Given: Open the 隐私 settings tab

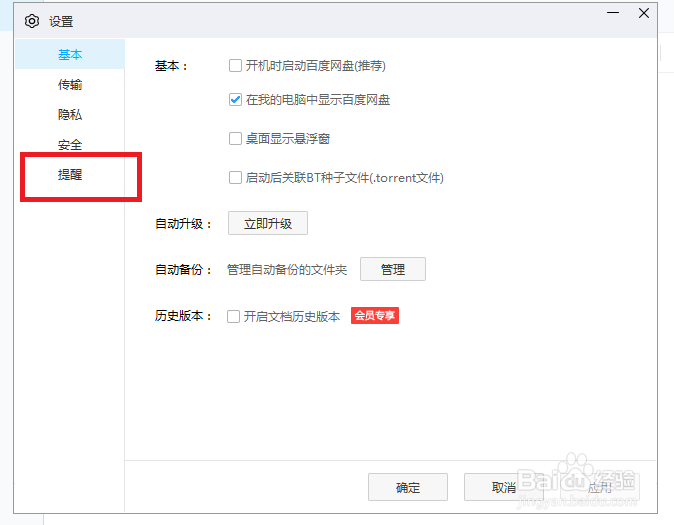Looking at the screenshot, I should point(70,115).
